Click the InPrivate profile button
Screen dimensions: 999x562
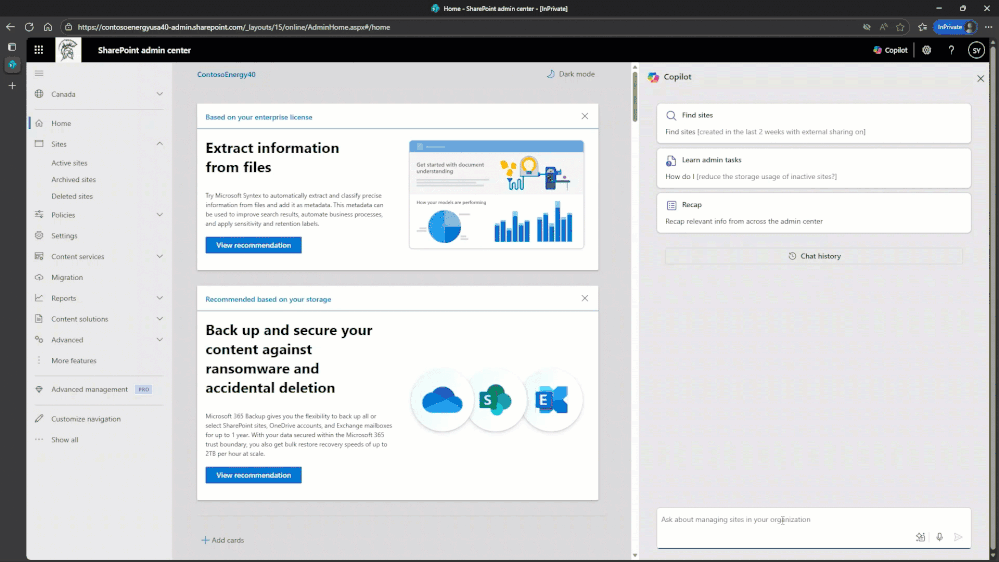point(956,27)
